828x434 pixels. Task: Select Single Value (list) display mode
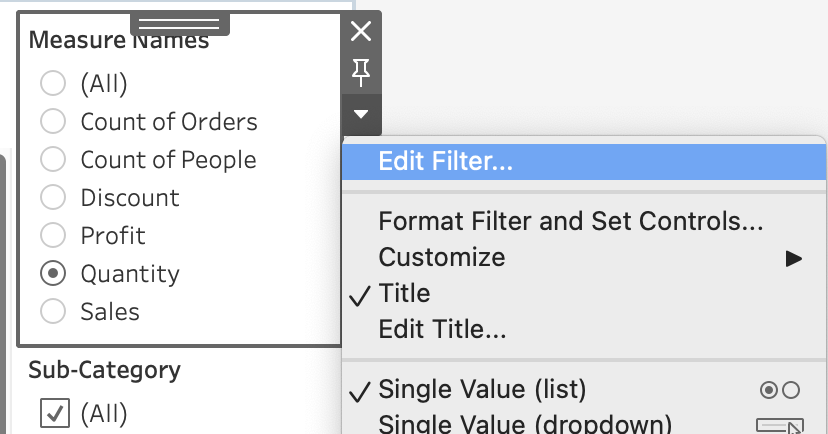482,390
